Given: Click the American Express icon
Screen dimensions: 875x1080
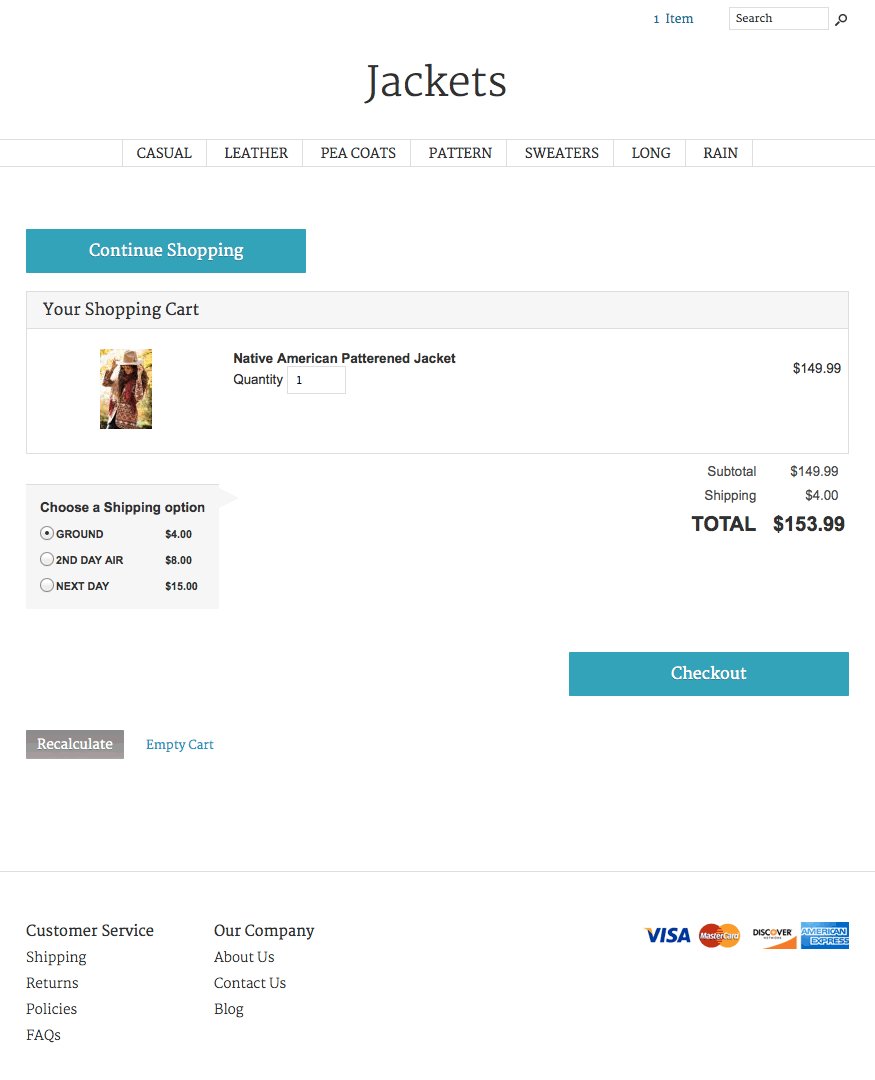Looking at the screenshot, I should click(825, 936).
